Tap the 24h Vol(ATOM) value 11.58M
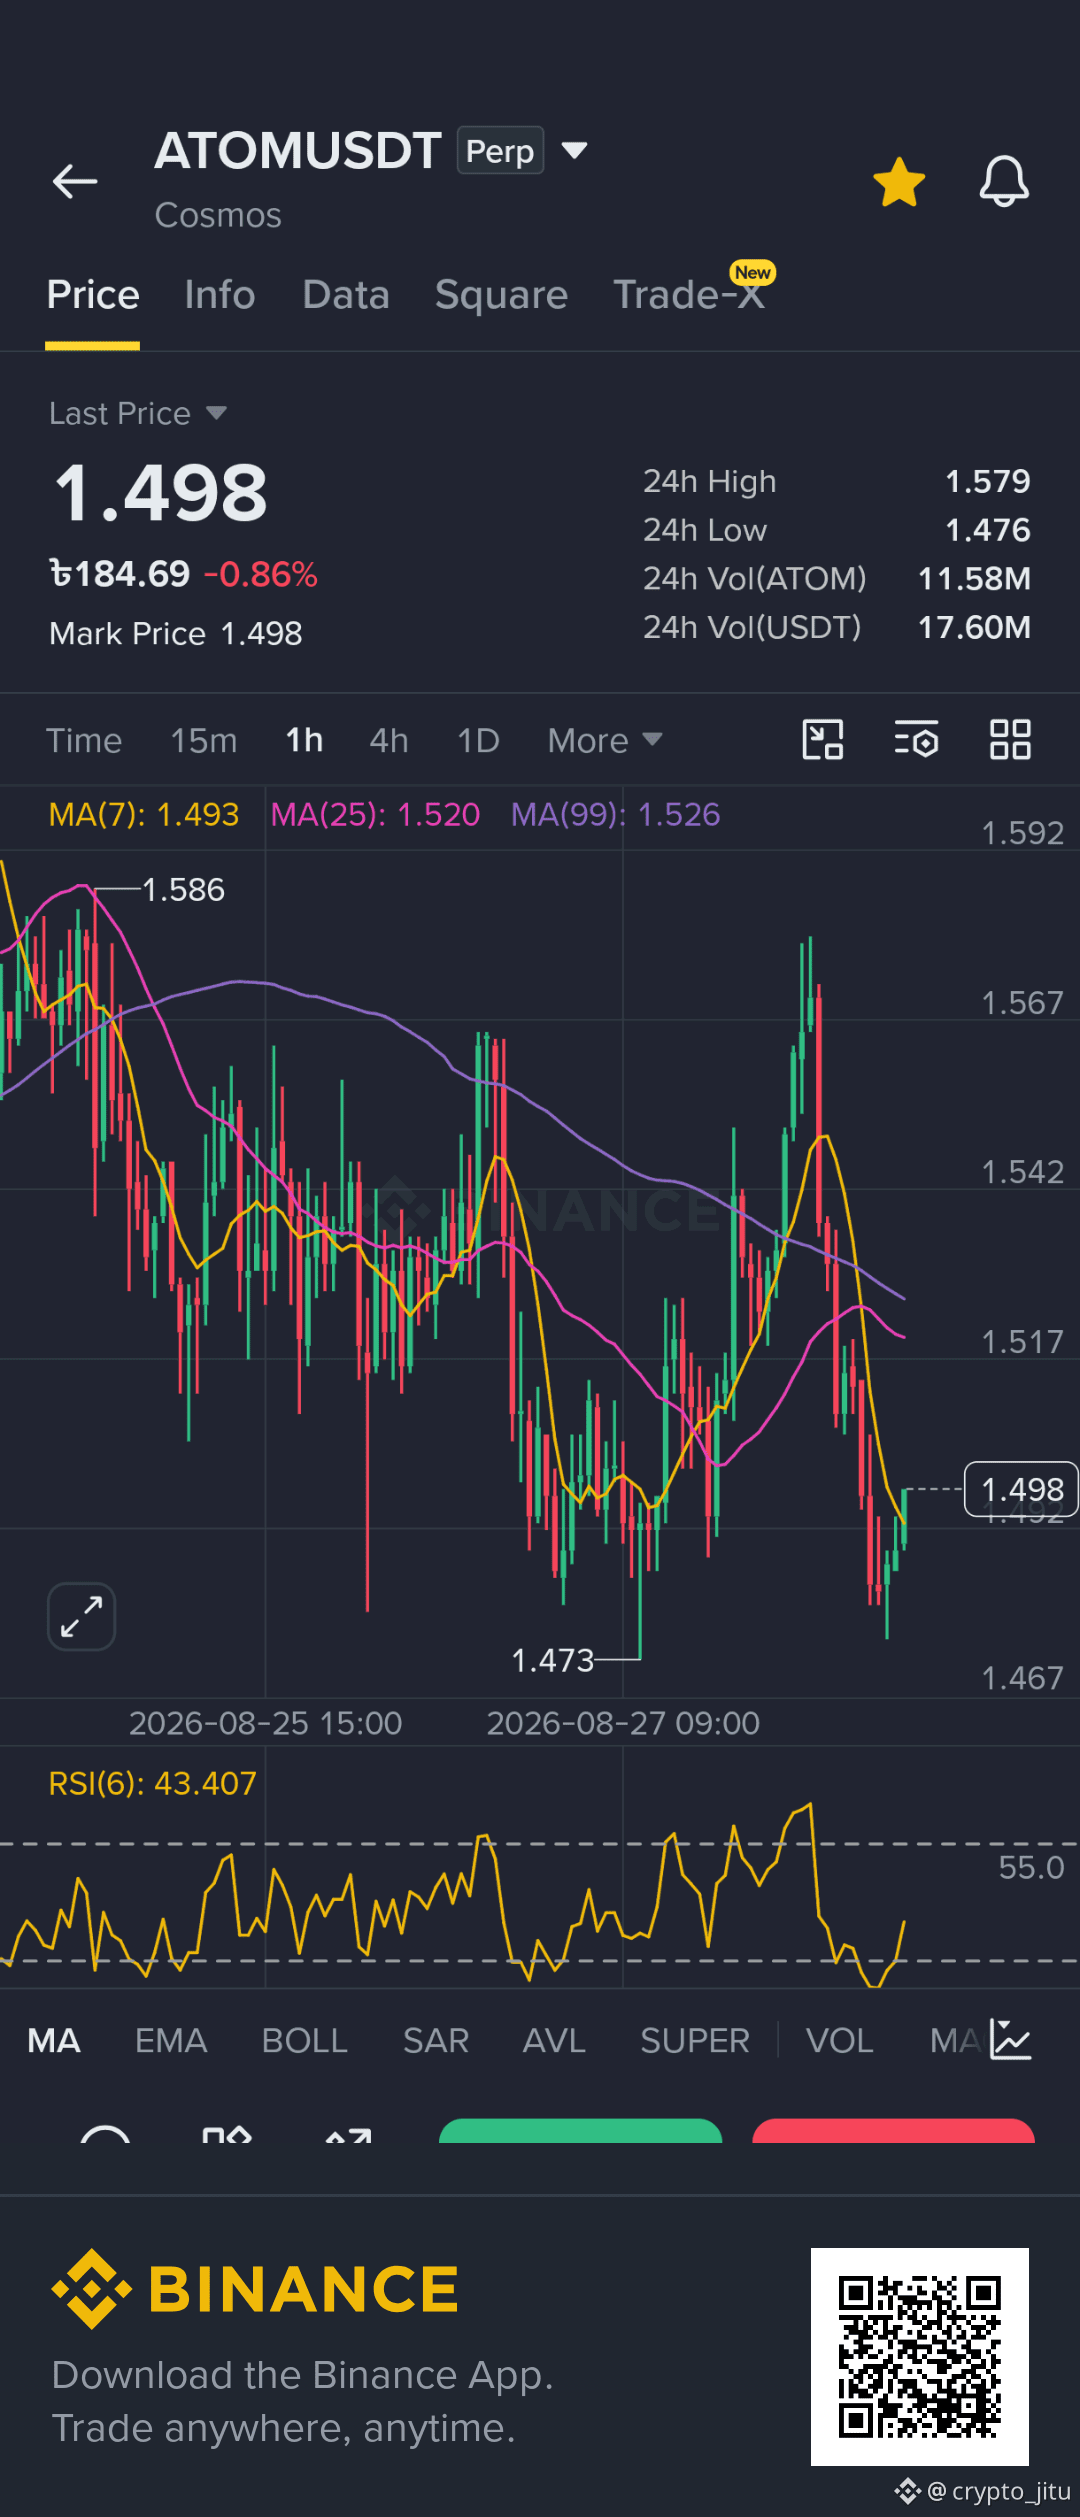The width and height of the screenshot is (1080, 2517). 974,578
